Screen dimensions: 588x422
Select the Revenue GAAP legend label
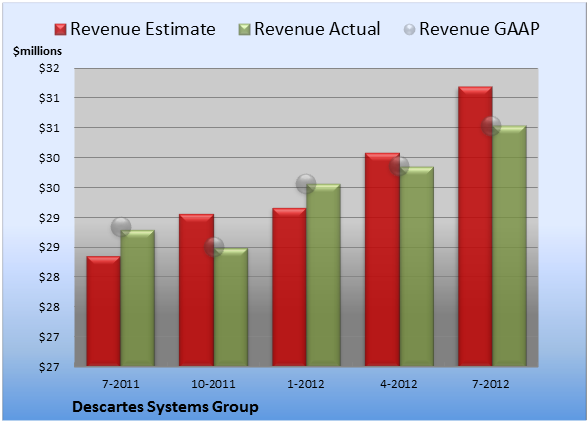coord(479,29)
